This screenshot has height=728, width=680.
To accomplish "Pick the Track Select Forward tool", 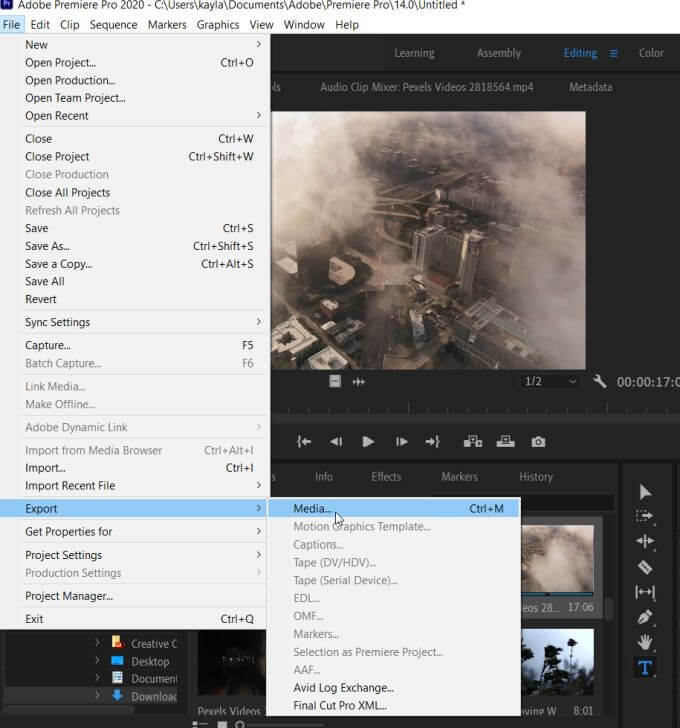I will tap(645, 517).
